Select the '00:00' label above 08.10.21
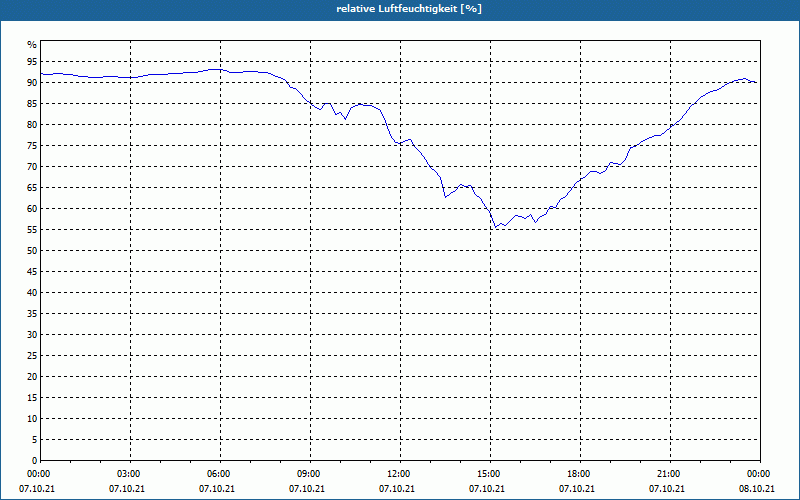The width and height of the screenshot is (800, 500). point(760,473)
